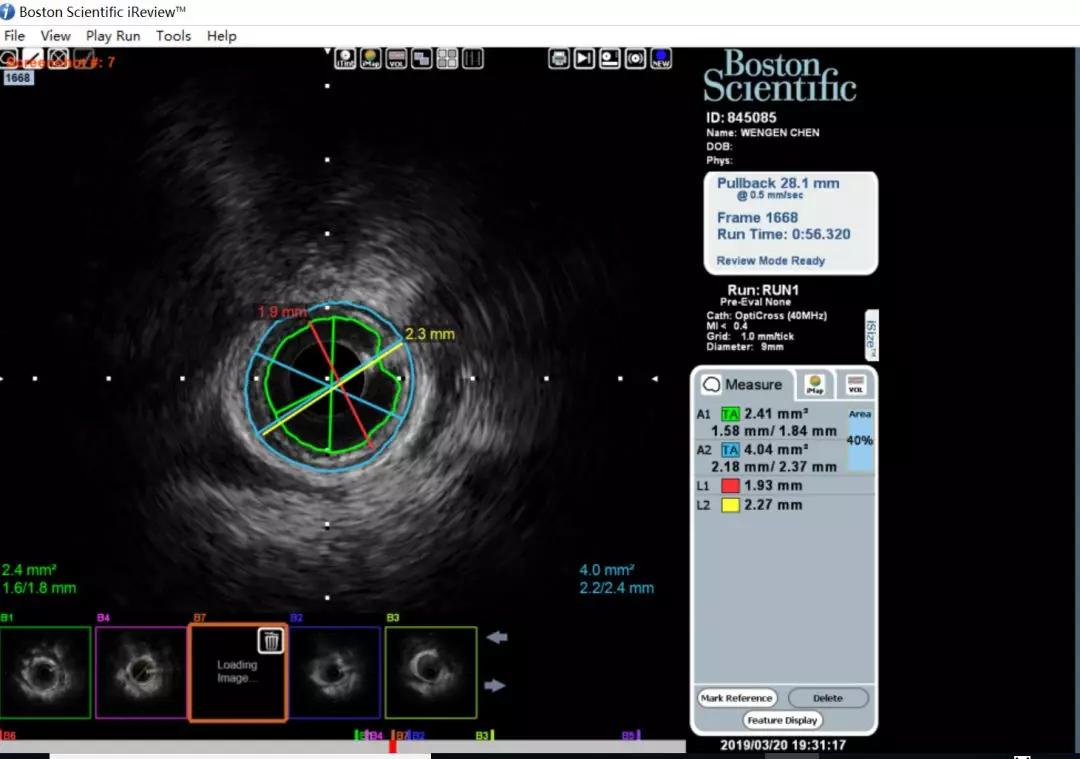Click the Mark Reference button
This screenshot has height=759, width=1080.
[736, 698]
